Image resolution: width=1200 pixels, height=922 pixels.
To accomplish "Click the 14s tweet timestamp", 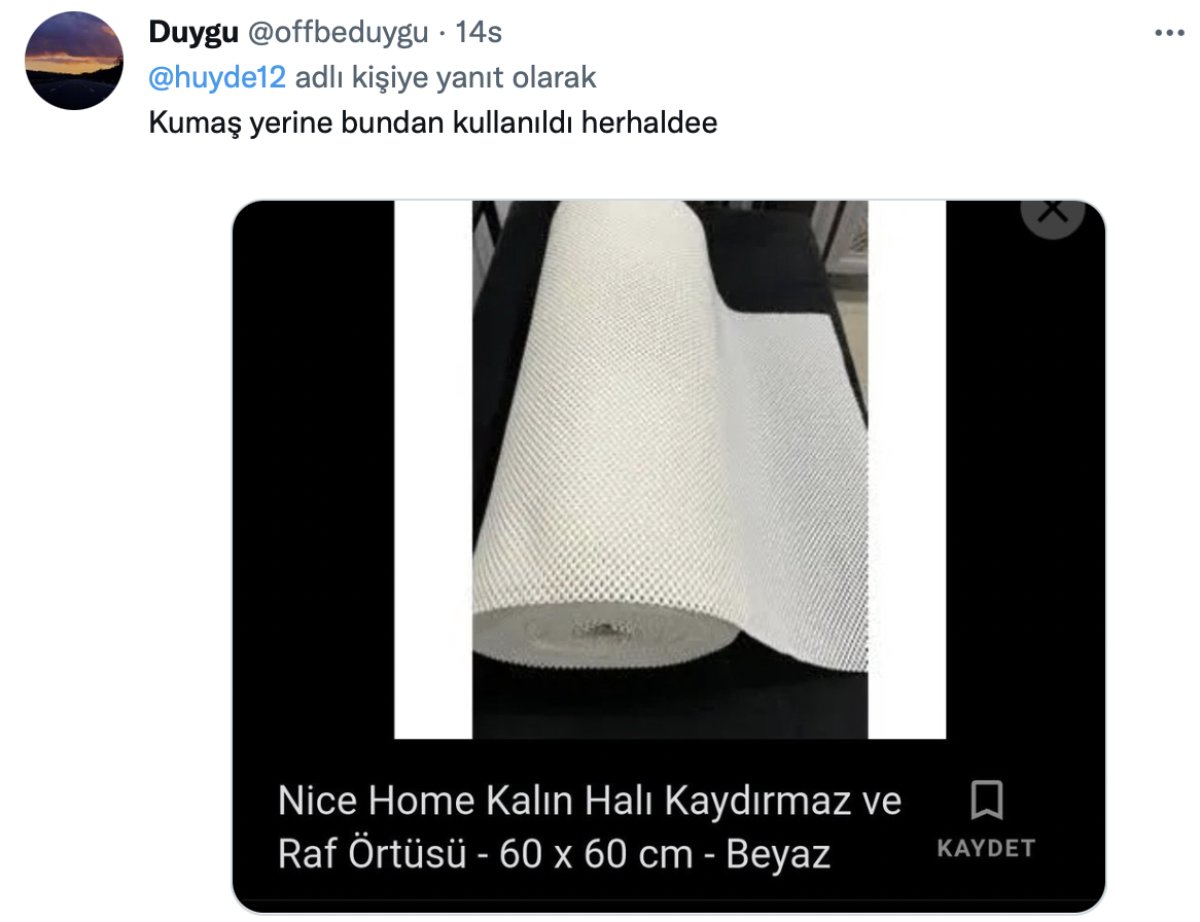I will tap(478, 33).
